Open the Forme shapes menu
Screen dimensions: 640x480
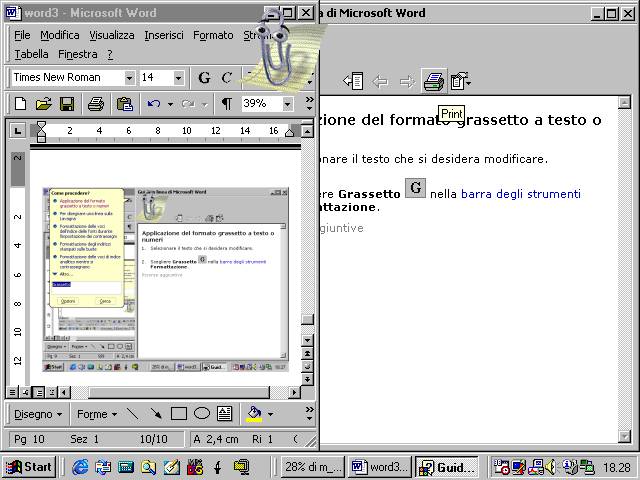click(97, 414)
